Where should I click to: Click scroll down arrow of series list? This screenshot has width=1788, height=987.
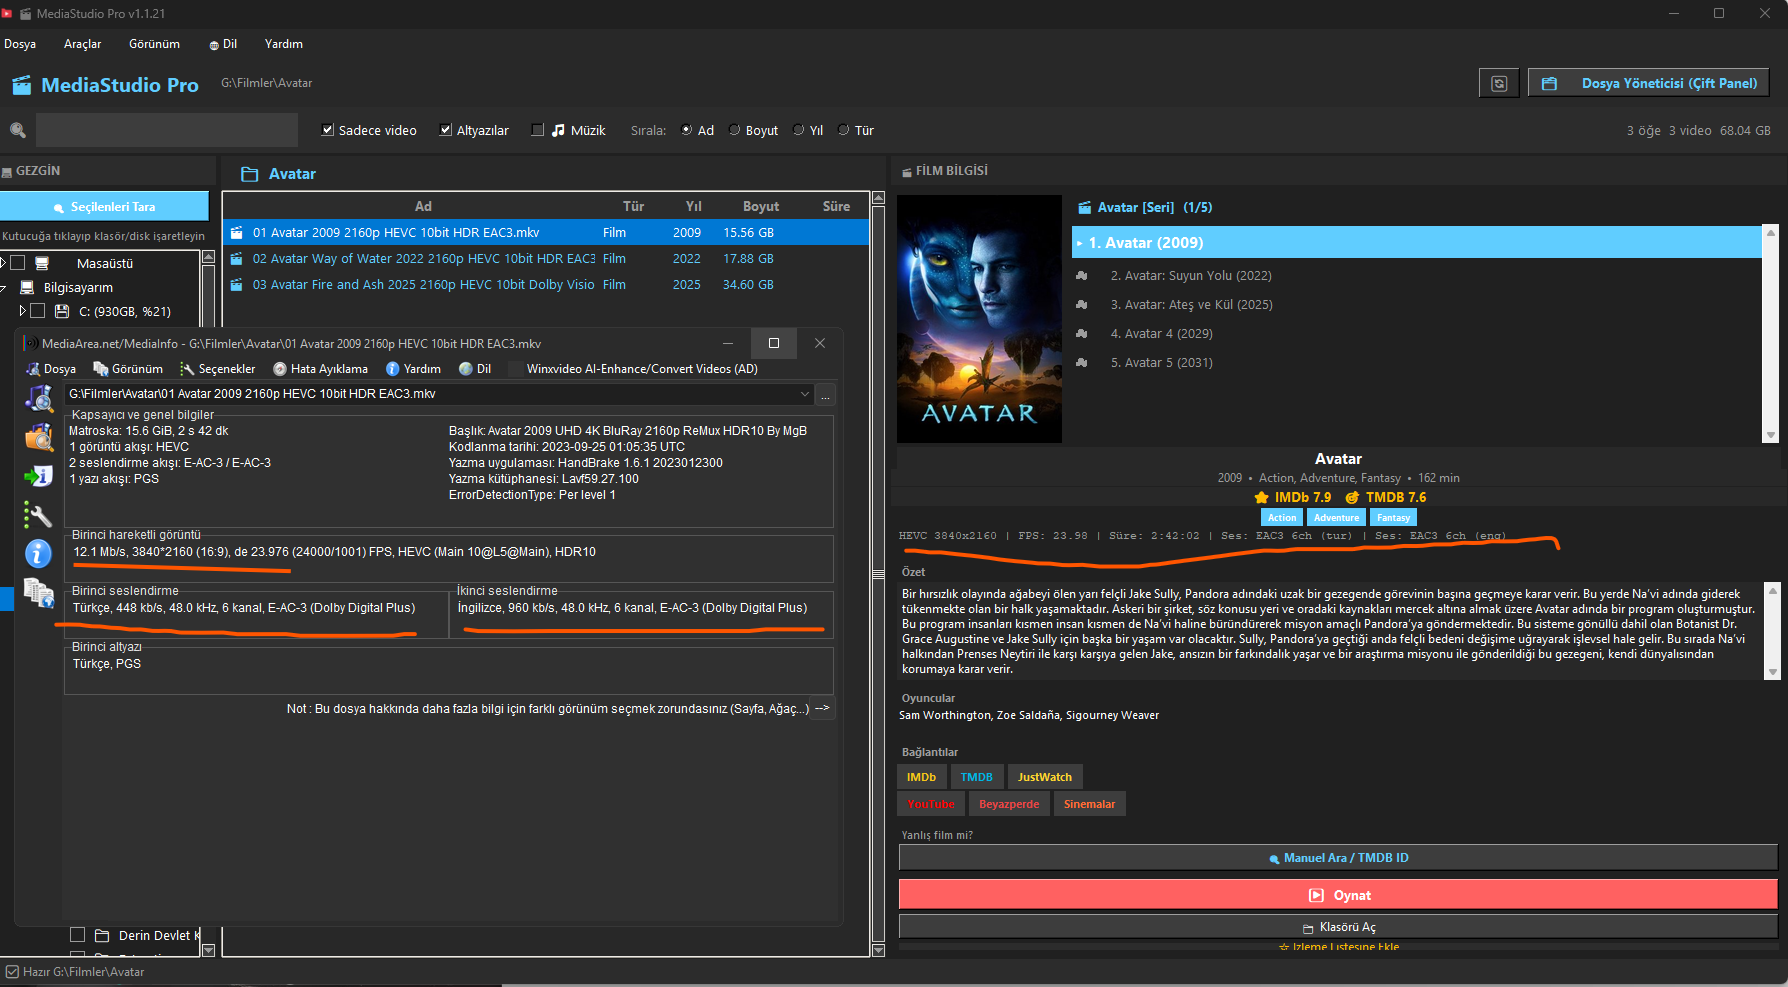[1771, 435]
